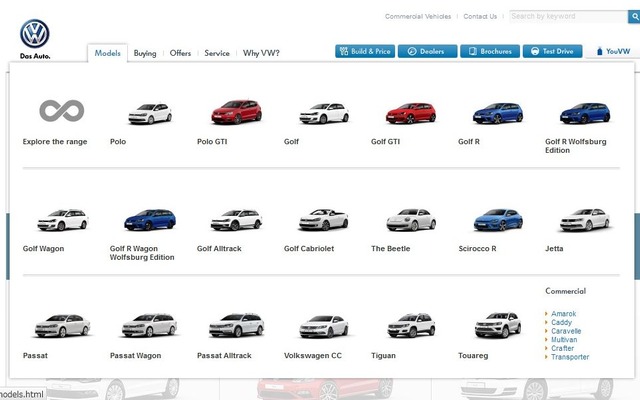Image resolution: width=640 pixels, height=400 pixels.
Task: Click the Golf Alltrack text label
Action: (219, 249)
